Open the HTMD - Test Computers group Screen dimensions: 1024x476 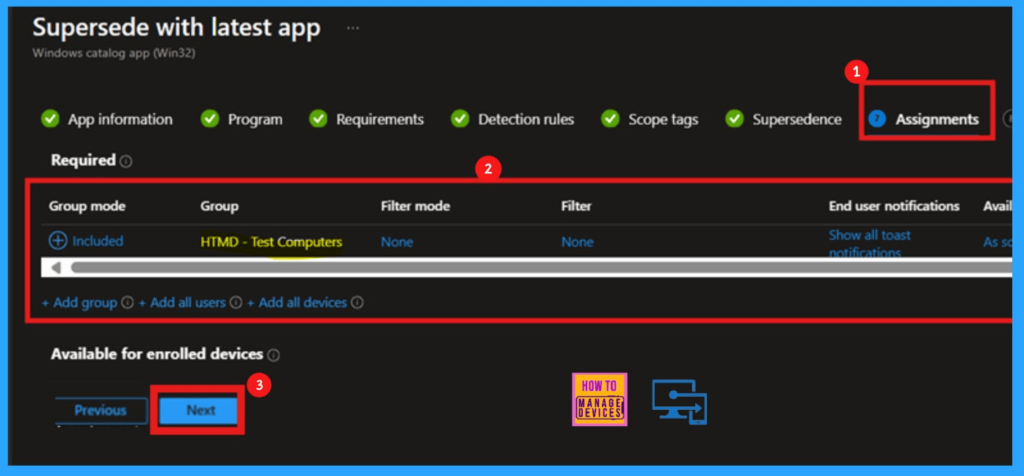(x=271, y=242)
